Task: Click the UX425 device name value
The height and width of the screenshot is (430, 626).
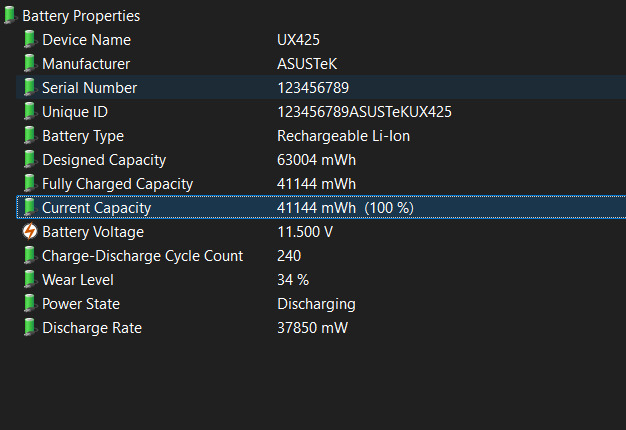Action: coord(297,40)
